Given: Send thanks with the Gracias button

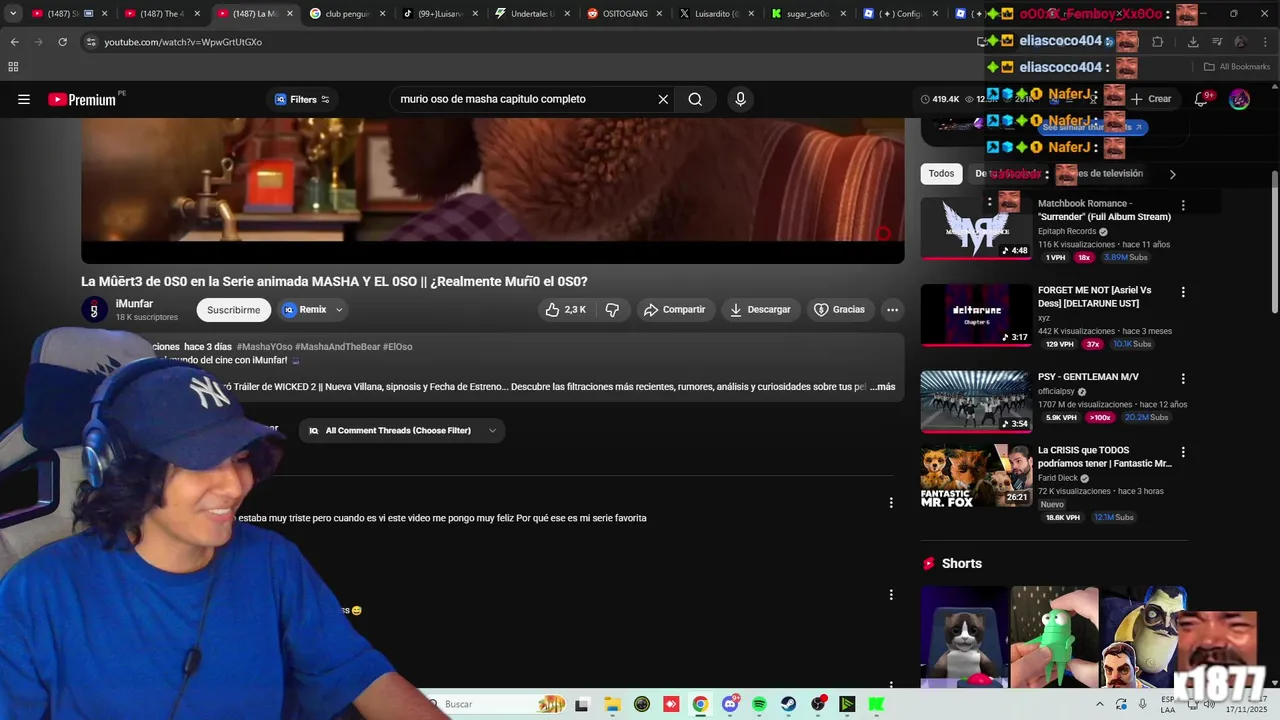Looking at the screenshot, I should [x=839, y=310].
